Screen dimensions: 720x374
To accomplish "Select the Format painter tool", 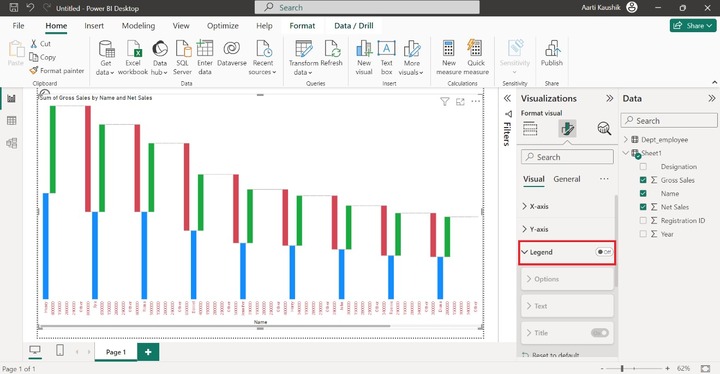I will point(57,70).
